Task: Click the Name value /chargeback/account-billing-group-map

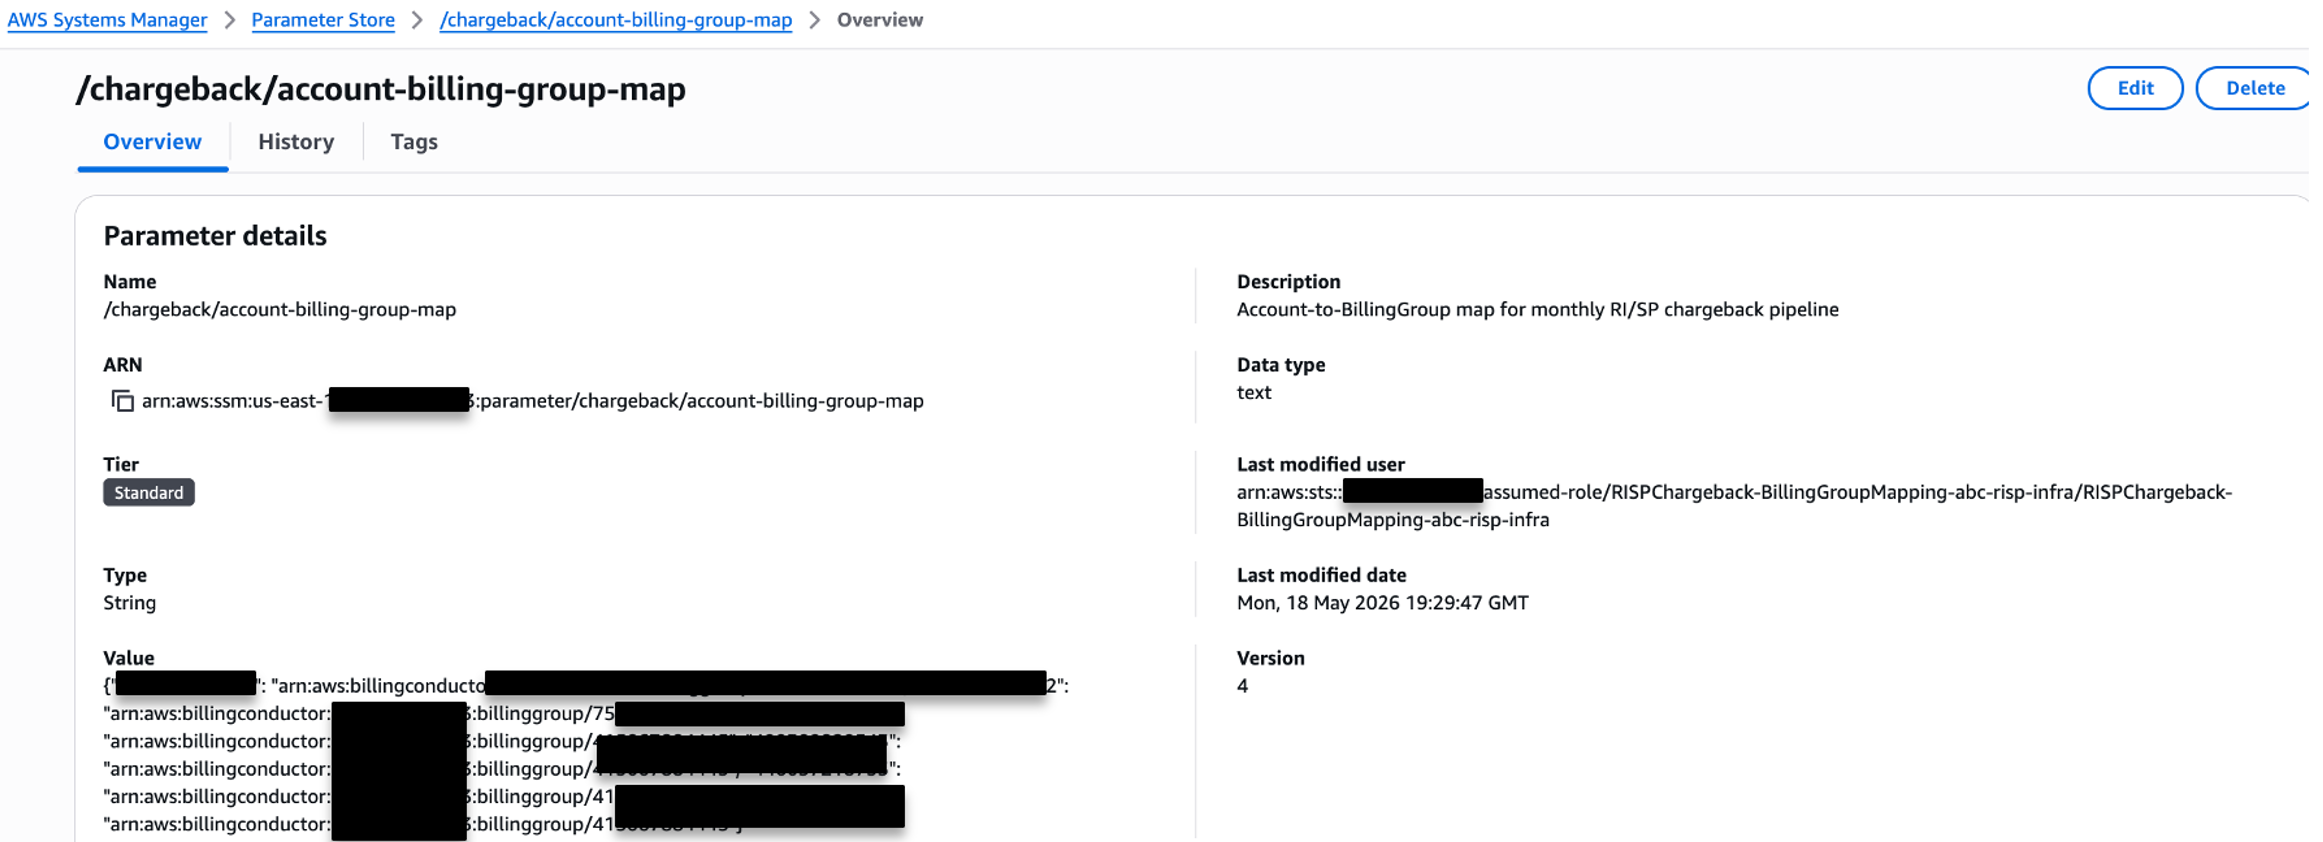Action: (280, 310)
